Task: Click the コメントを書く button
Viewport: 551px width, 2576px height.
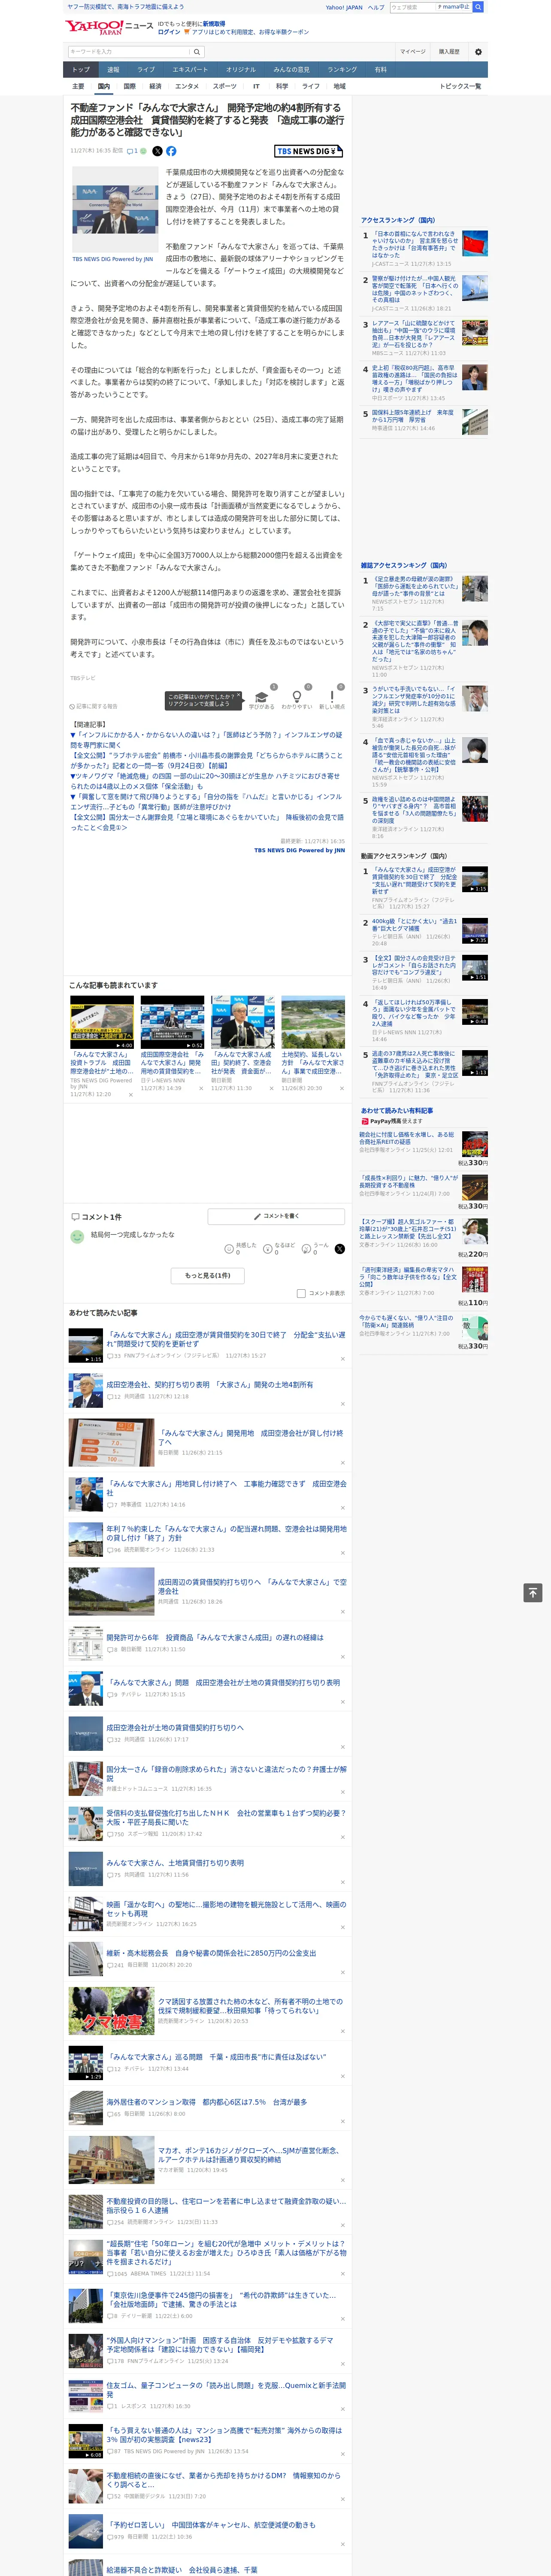Action: [x=276, y=1216]
